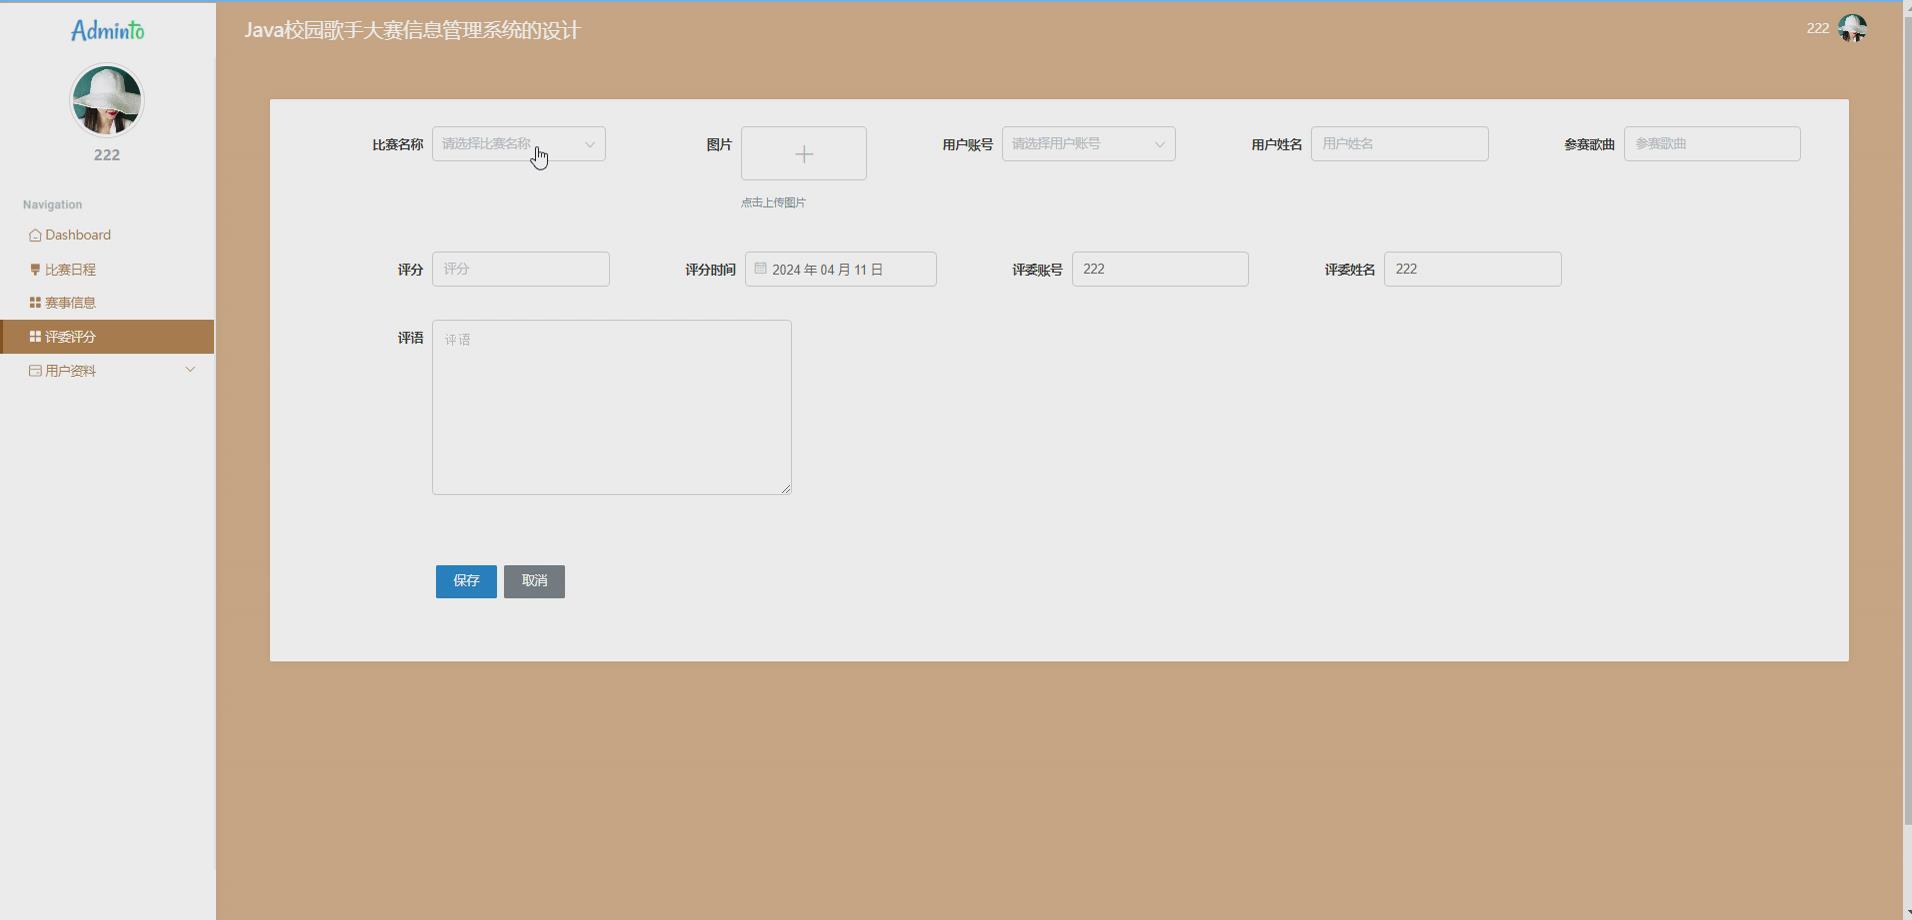Click the Dashboard home icon
This screenshot has width=1912, height=920.
tap(35, 235)
